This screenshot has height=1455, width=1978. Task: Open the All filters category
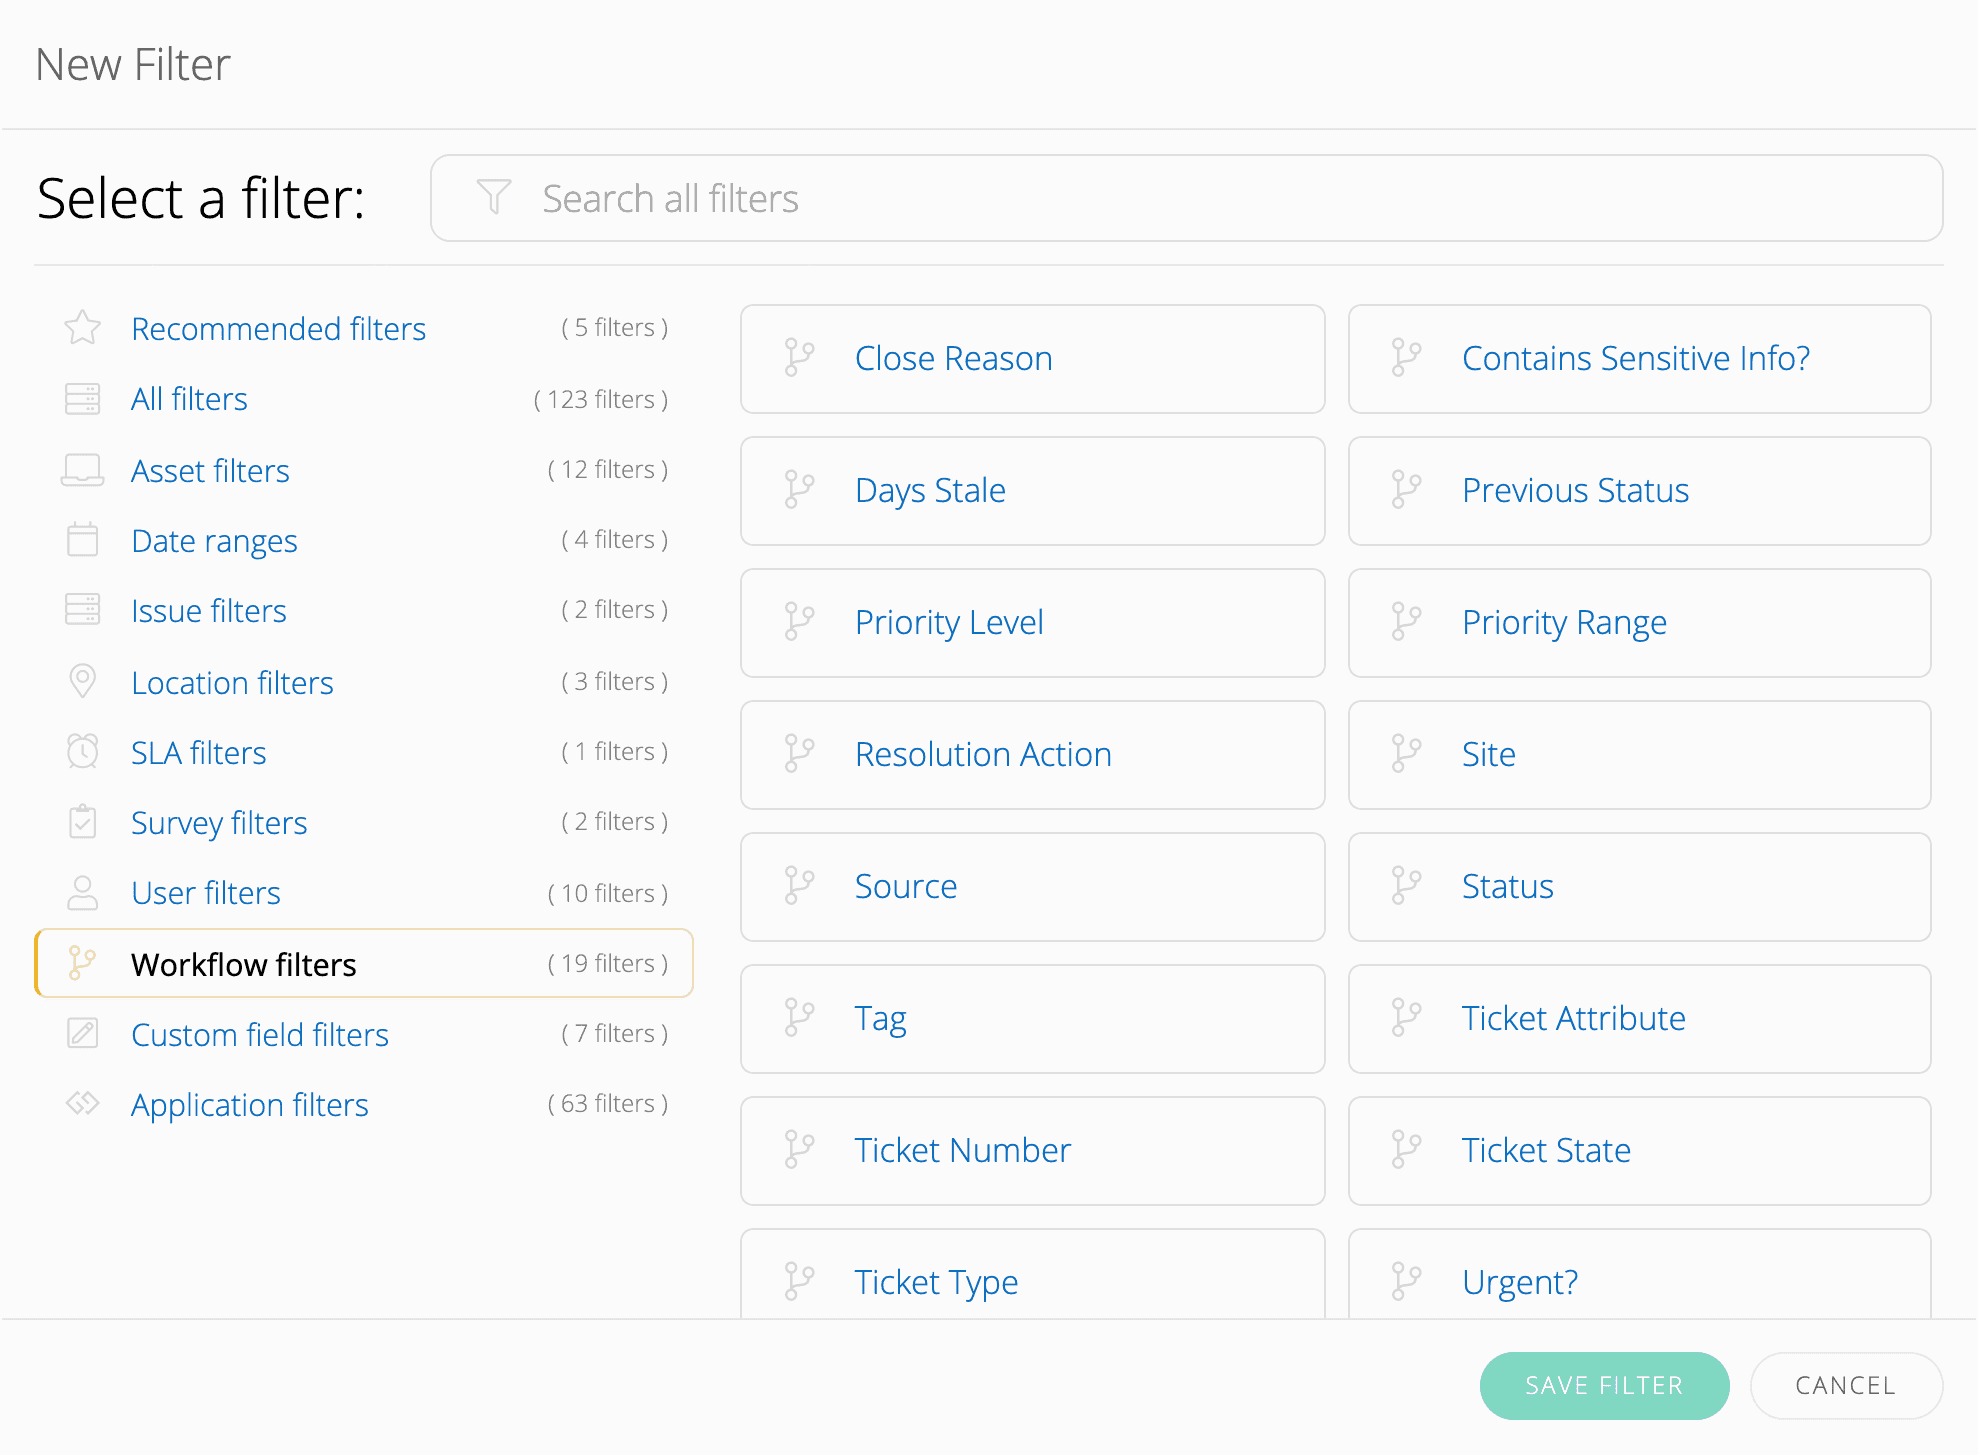pyautogui.click(x=189, y=398)
